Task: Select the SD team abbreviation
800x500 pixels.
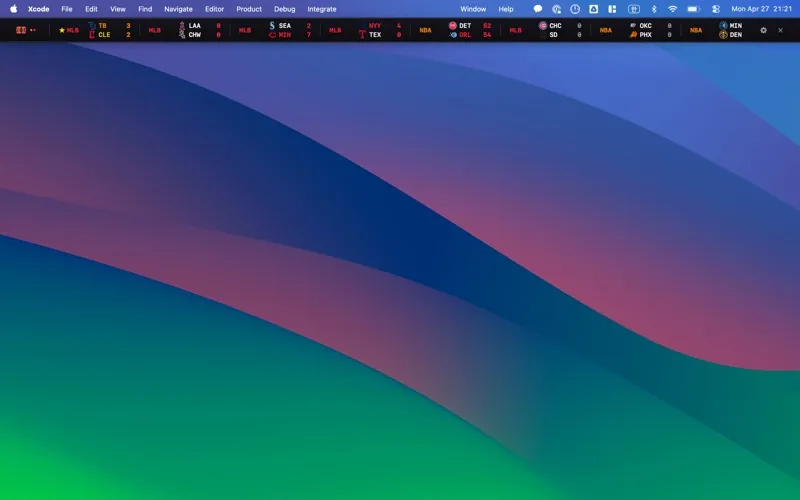Action: [x=554, y=35]
